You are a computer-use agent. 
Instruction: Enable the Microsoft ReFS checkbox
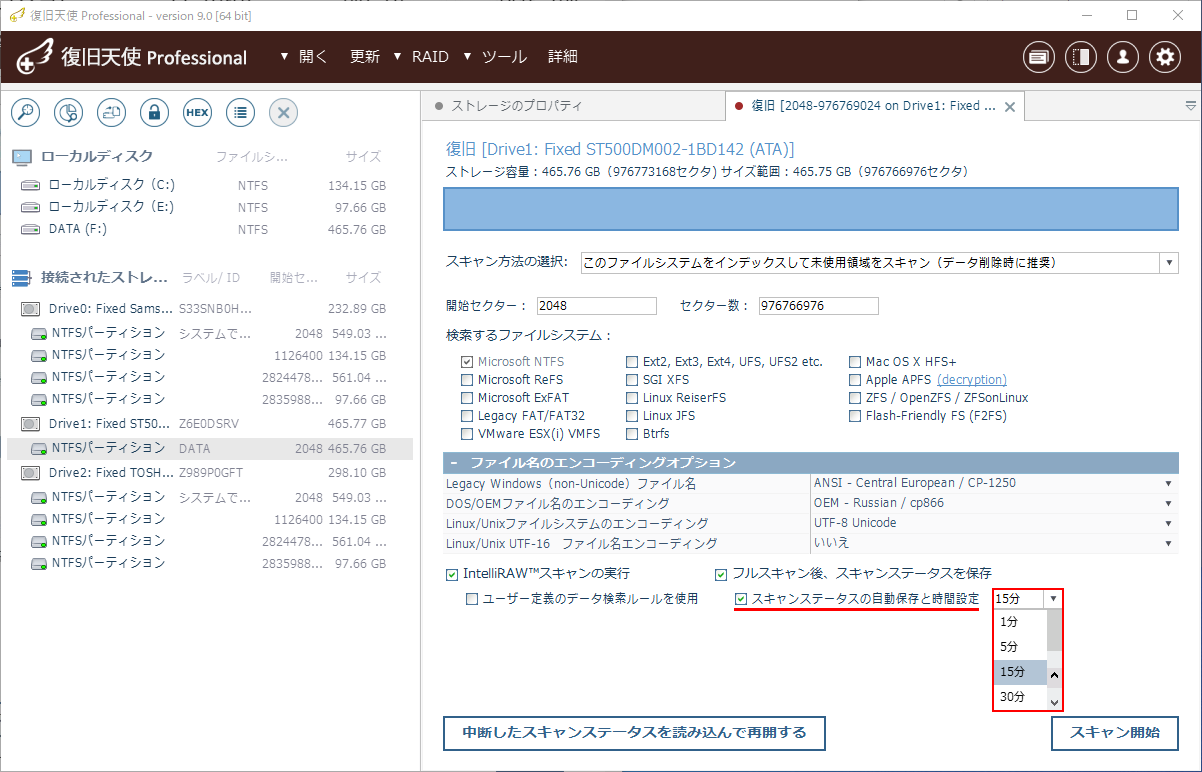[467, 380]
